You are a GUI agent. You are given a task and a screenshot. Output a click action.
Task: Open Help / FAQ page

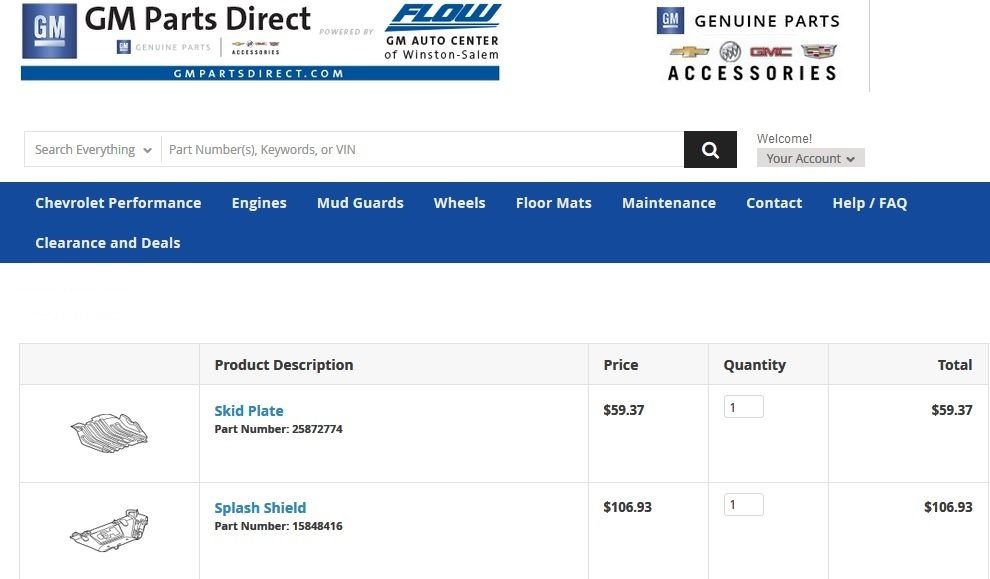[x=869, y=203]
